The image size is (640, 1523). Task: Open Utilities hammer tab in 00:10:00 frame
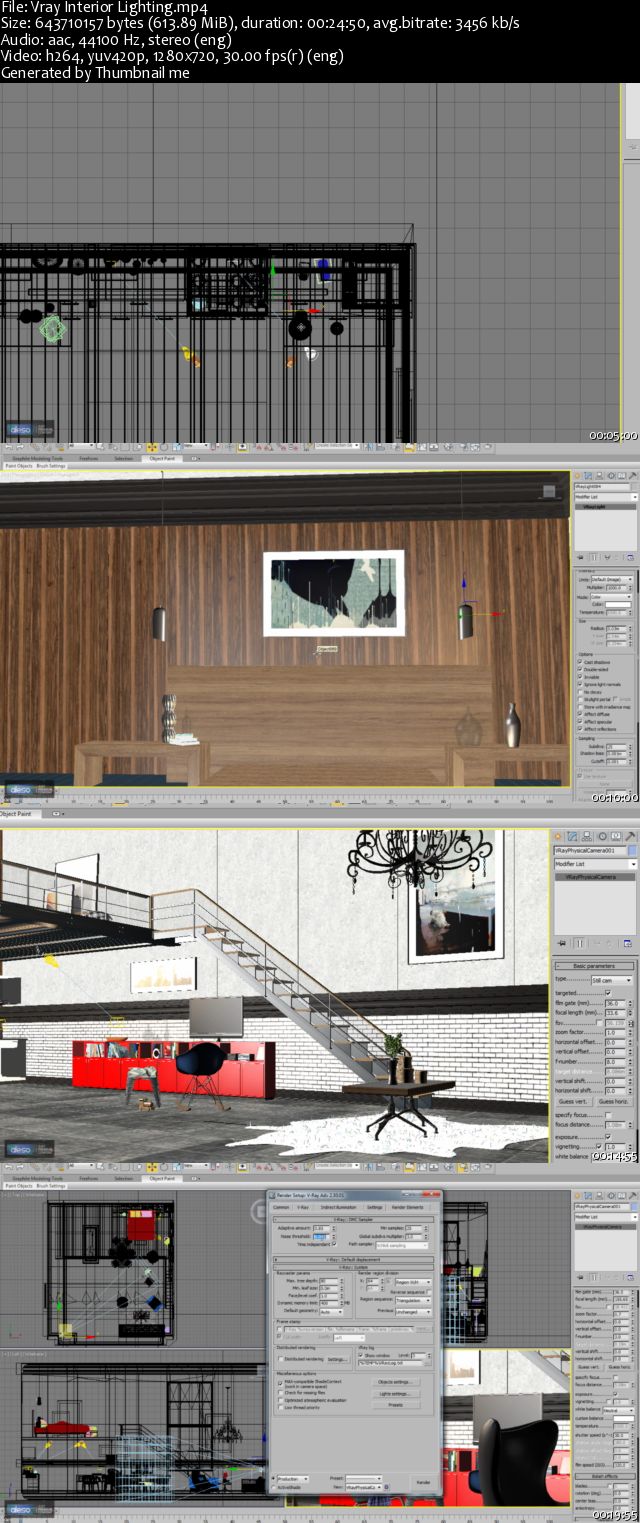[632, 476]
